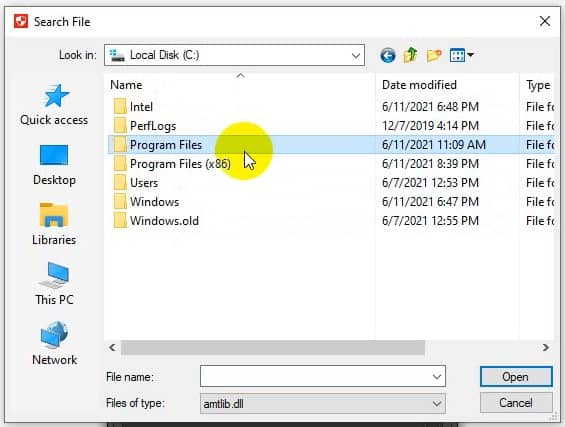Open Quick access in the sidebar
Screen dimensions: 565x427
pyautogui.click(x=54, y=105)
